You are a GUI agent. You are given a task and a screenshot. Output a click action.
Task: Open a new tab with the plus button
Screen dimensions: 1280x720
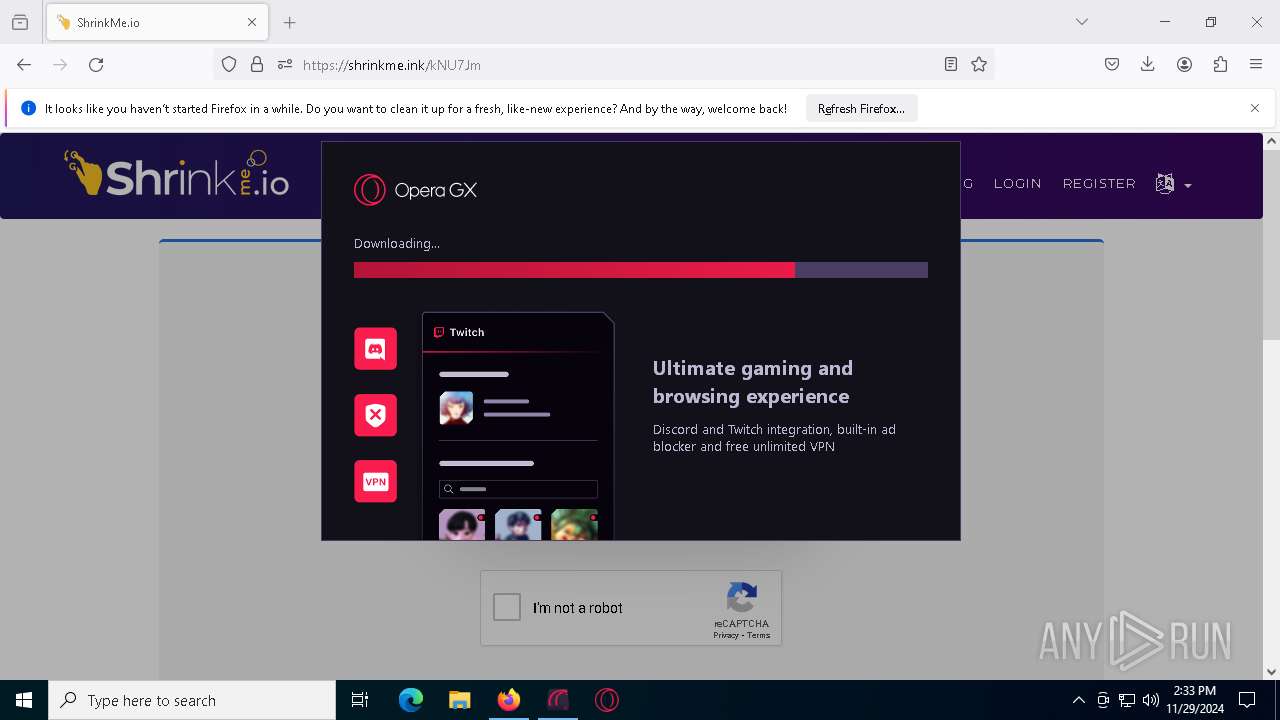(x=290, y=22)
